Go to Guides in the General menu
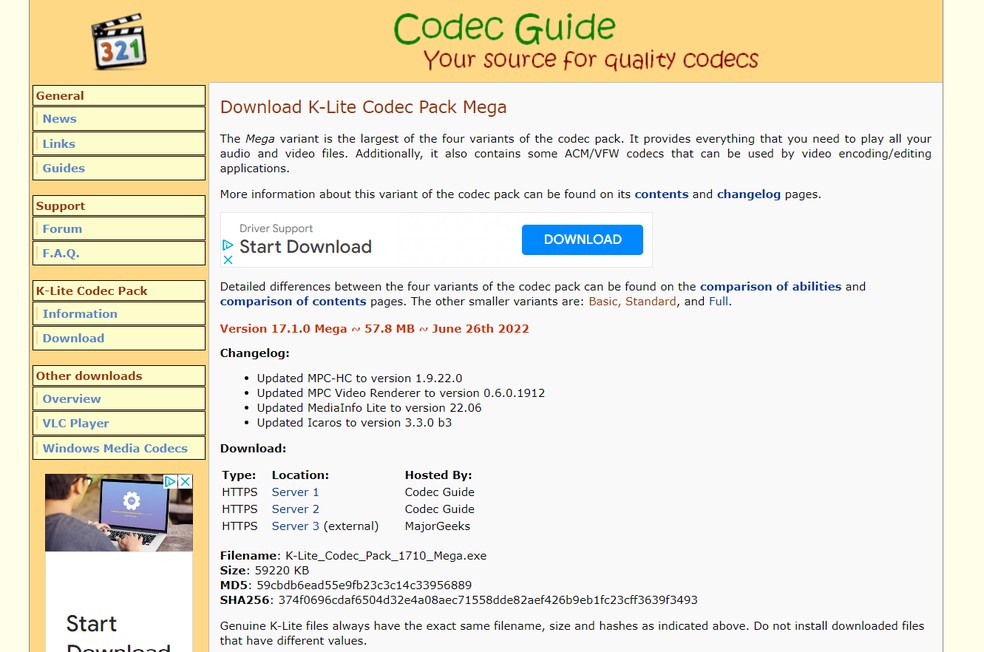 tap(119, 168)
